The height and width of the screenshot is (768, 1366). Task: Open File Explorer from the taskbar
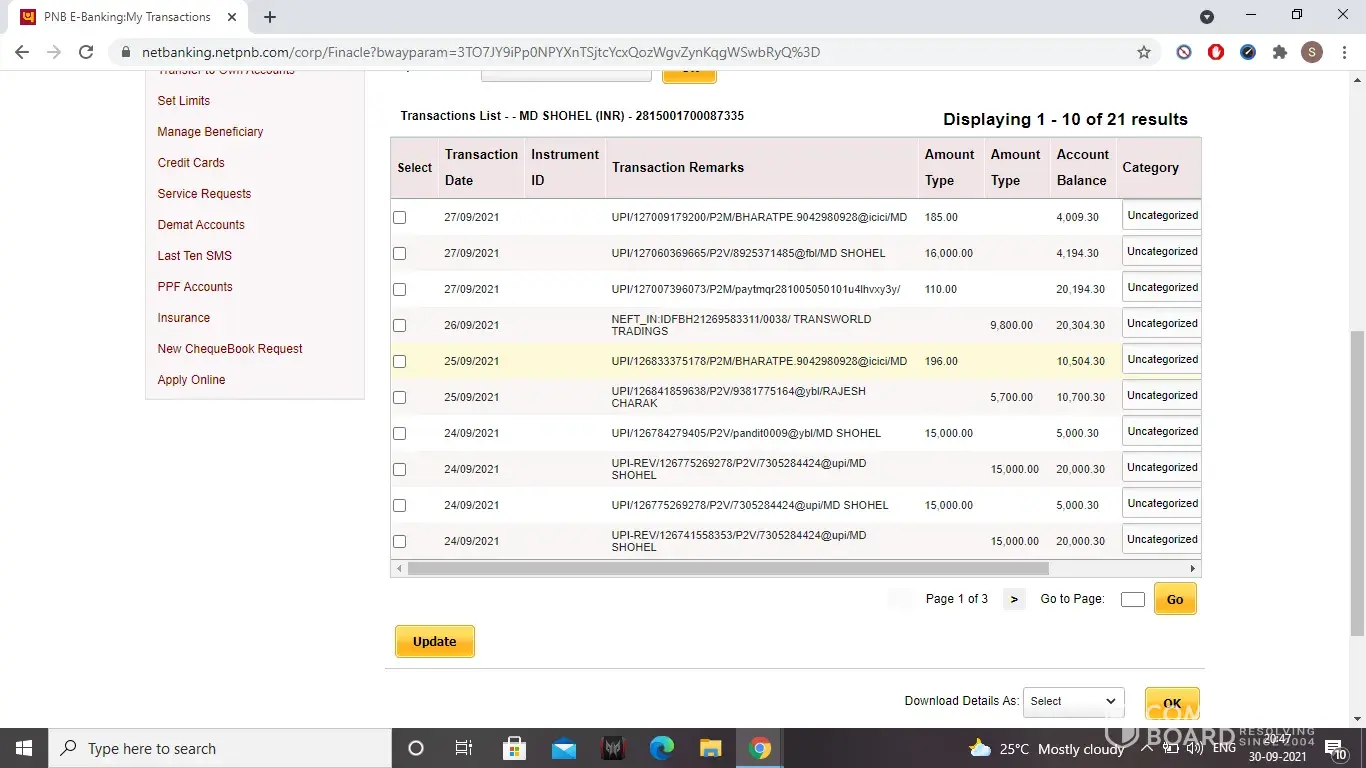[710, 748]
